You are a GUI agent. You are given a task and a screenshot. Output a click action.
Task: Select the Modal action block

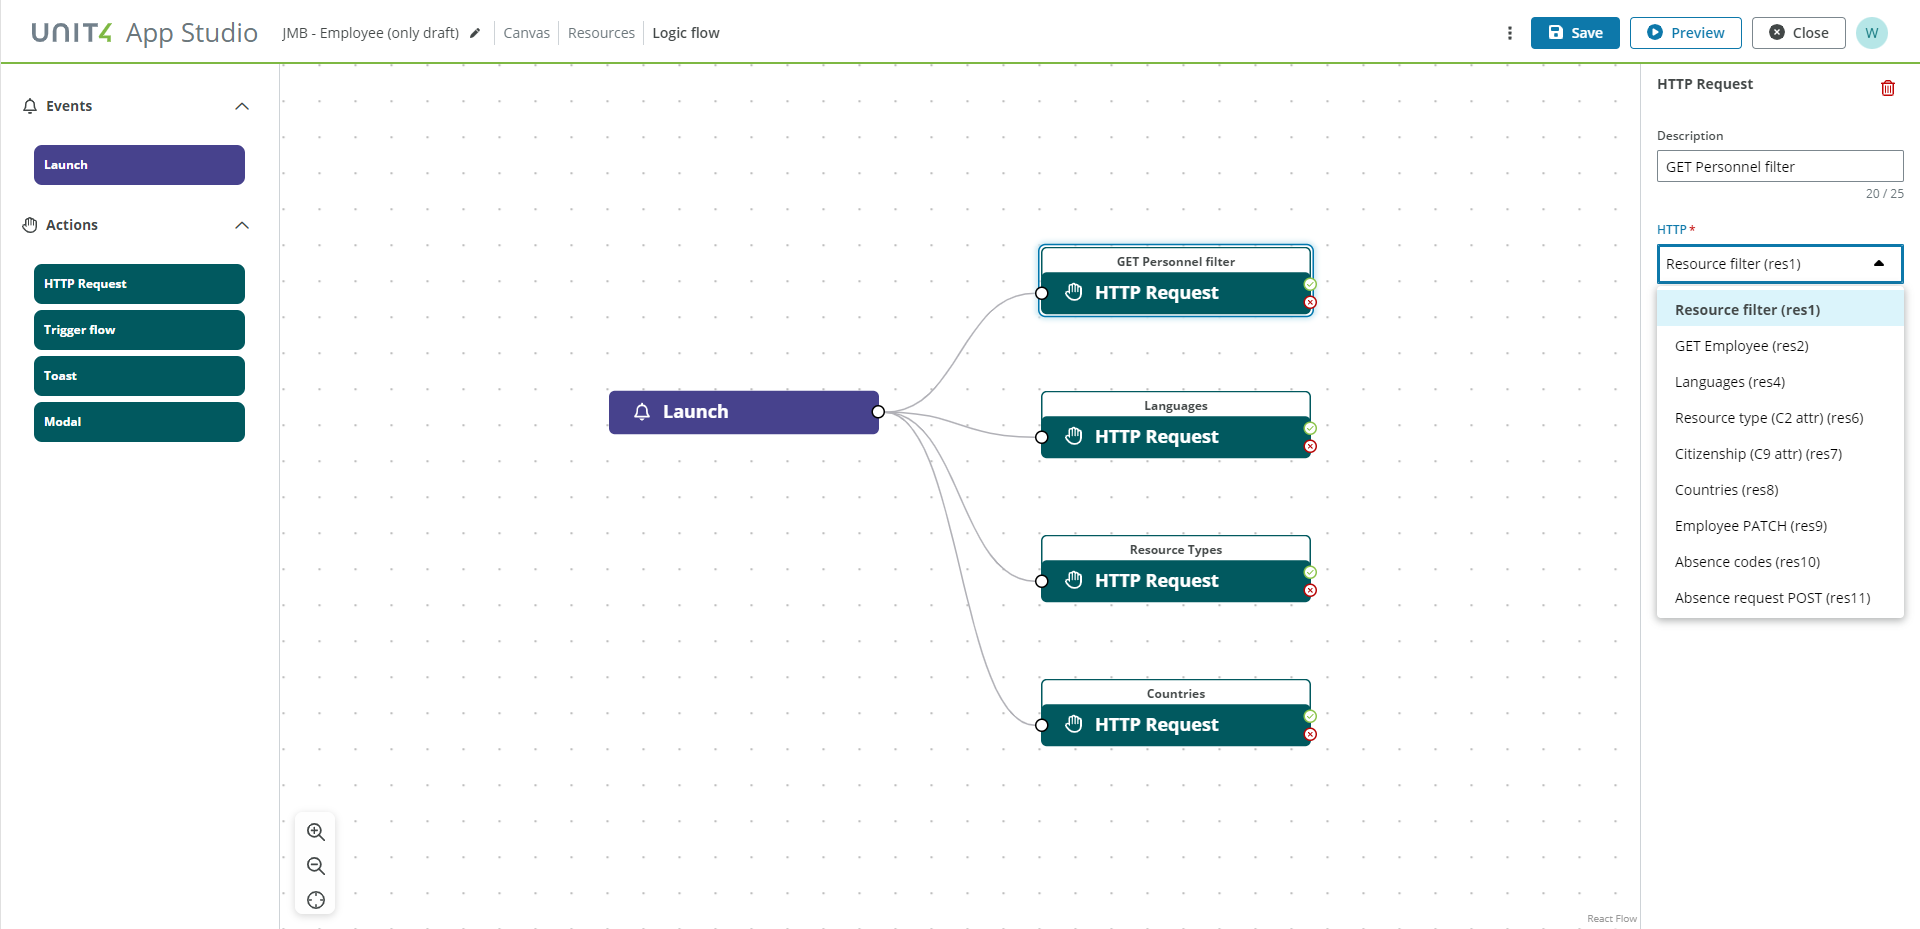click(139, 422)
